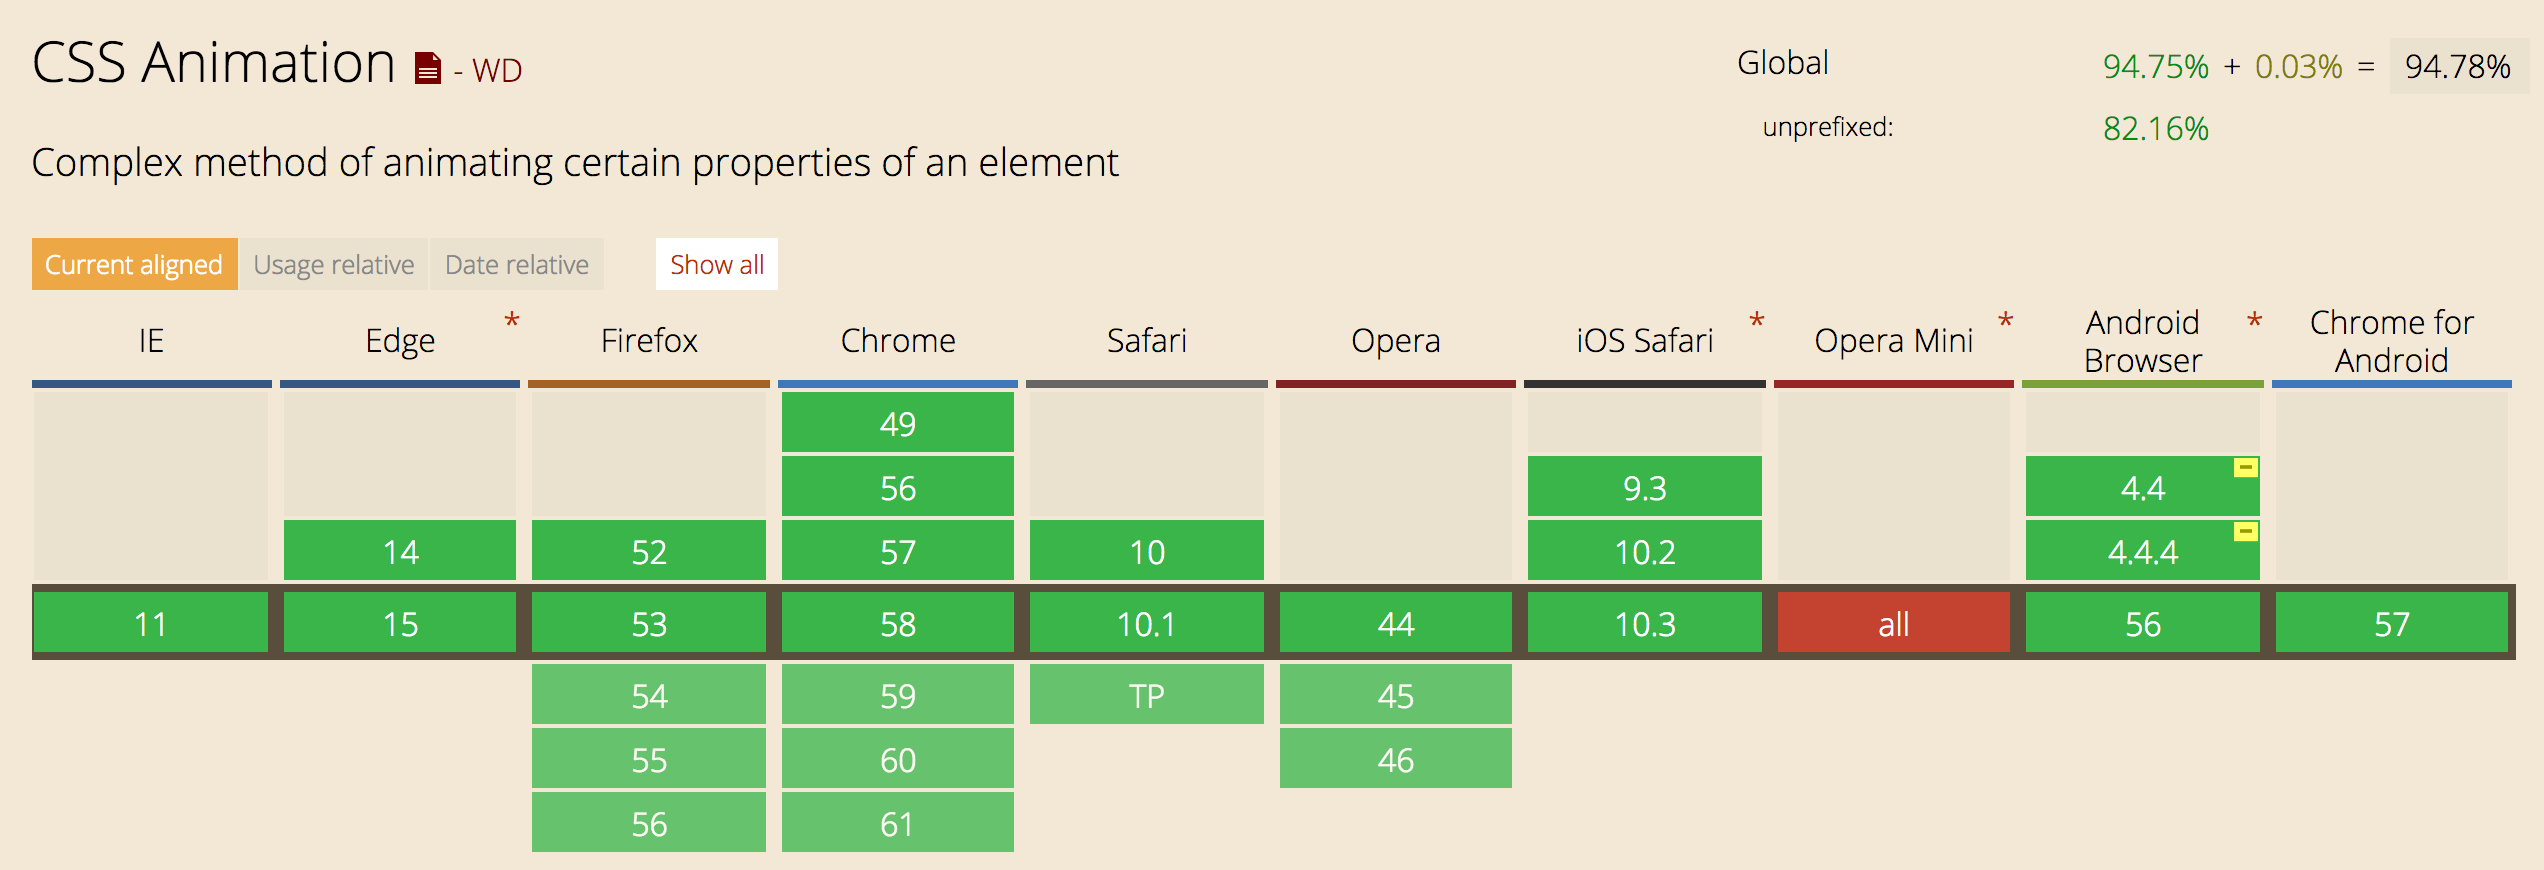
Task: Click the Show all button
Action: 716,264
